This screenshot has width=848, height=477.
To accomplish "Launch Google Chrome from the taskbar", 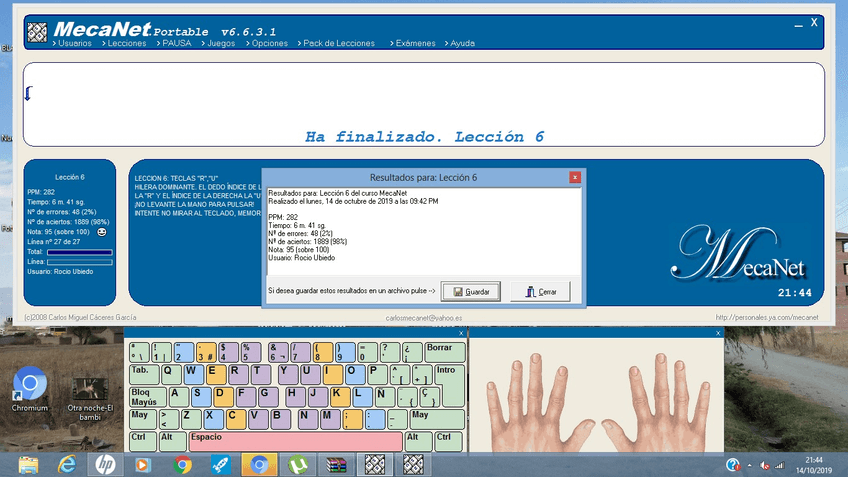I will point(182,465).
